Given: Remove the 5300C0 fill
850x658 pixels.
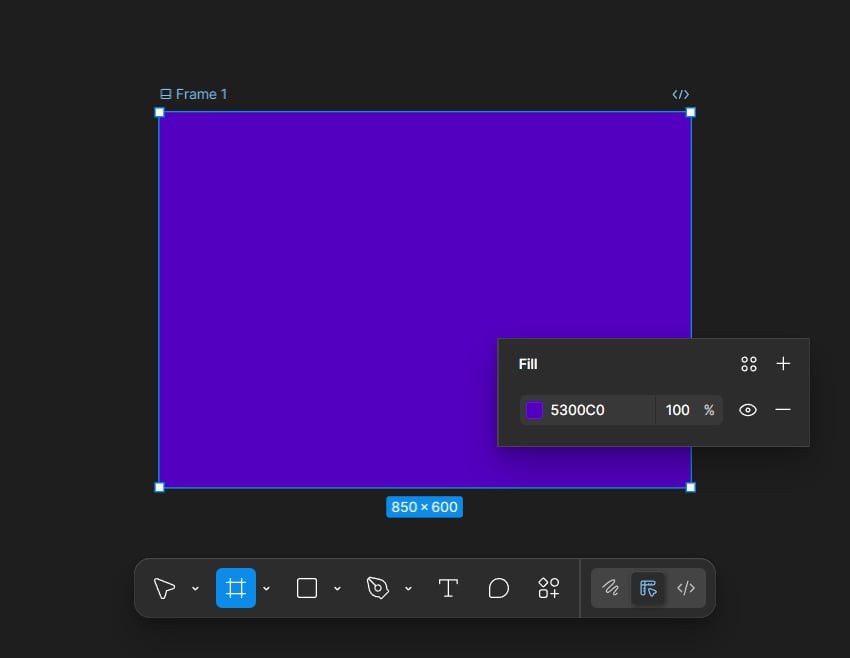Looking at the screenshot, I should pos(783,410).
